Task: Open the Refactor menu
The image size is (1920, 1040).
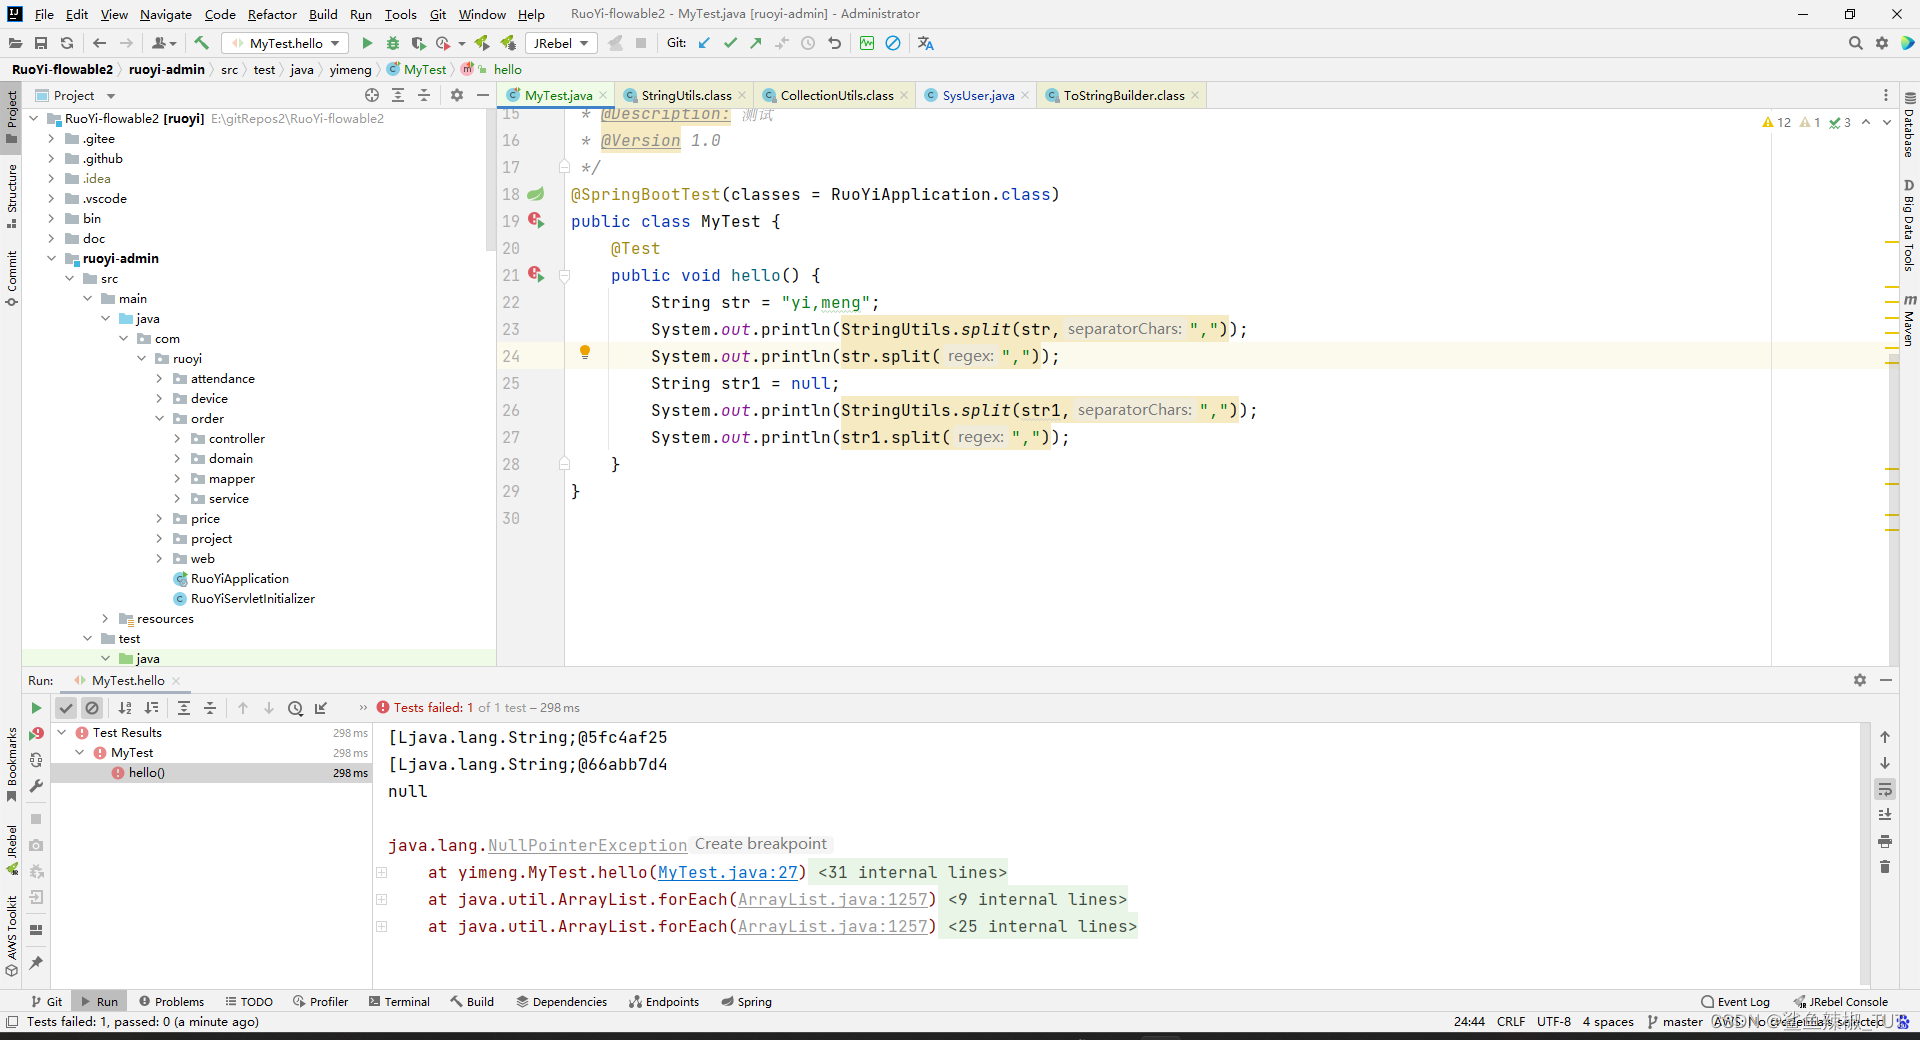Action: click(272, 14)
